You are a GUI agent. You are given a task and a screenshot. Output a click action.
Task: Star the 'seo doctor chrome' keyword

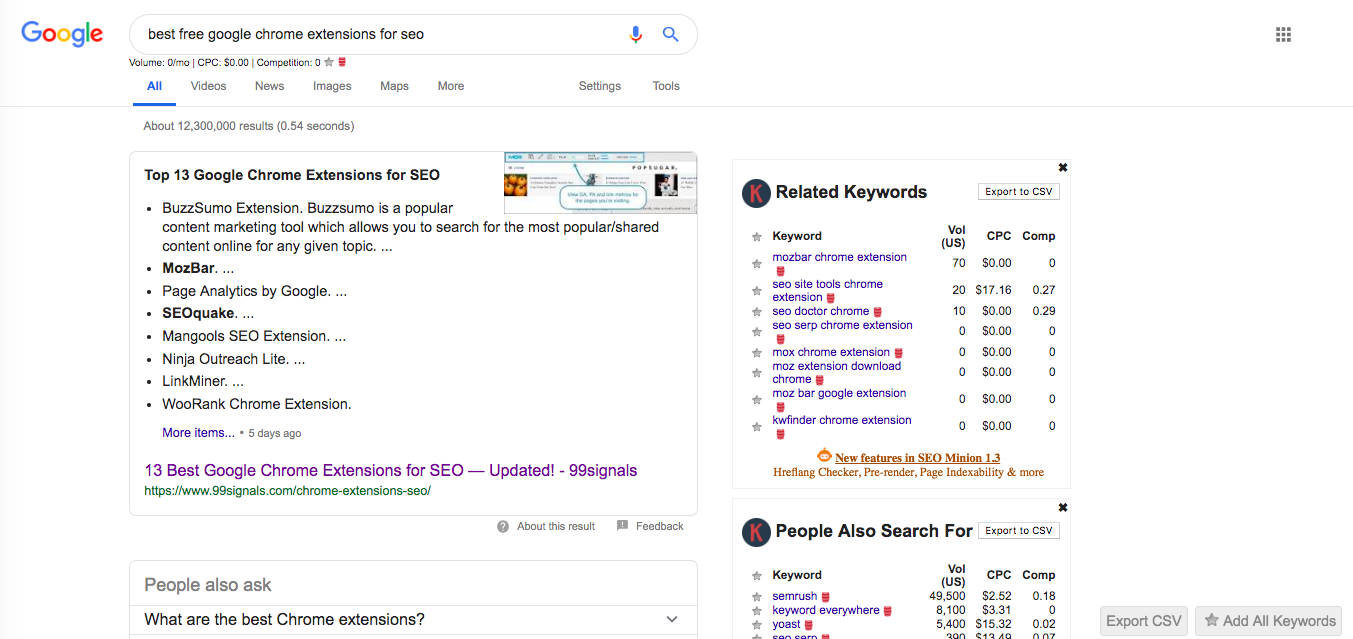pyautogui.click(x=757, y=312)
